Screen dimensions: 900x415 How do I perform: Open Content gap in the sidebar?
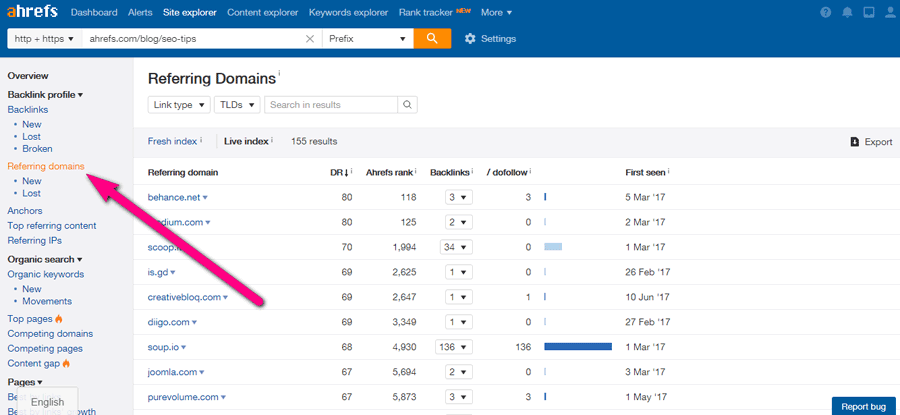[34, 363]
